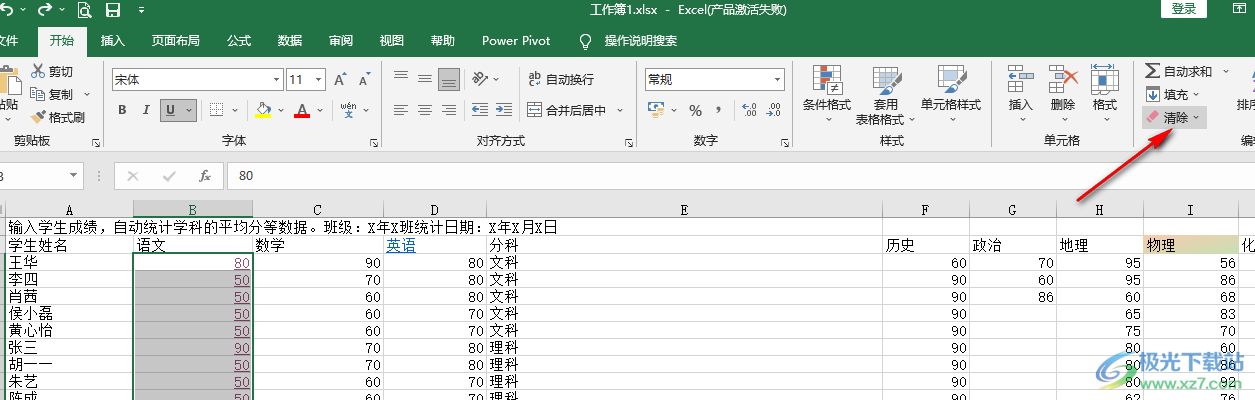Switch to the Data (数据) tab
The height and width of the screenshot is (400, 1255).
coord(290,41)
